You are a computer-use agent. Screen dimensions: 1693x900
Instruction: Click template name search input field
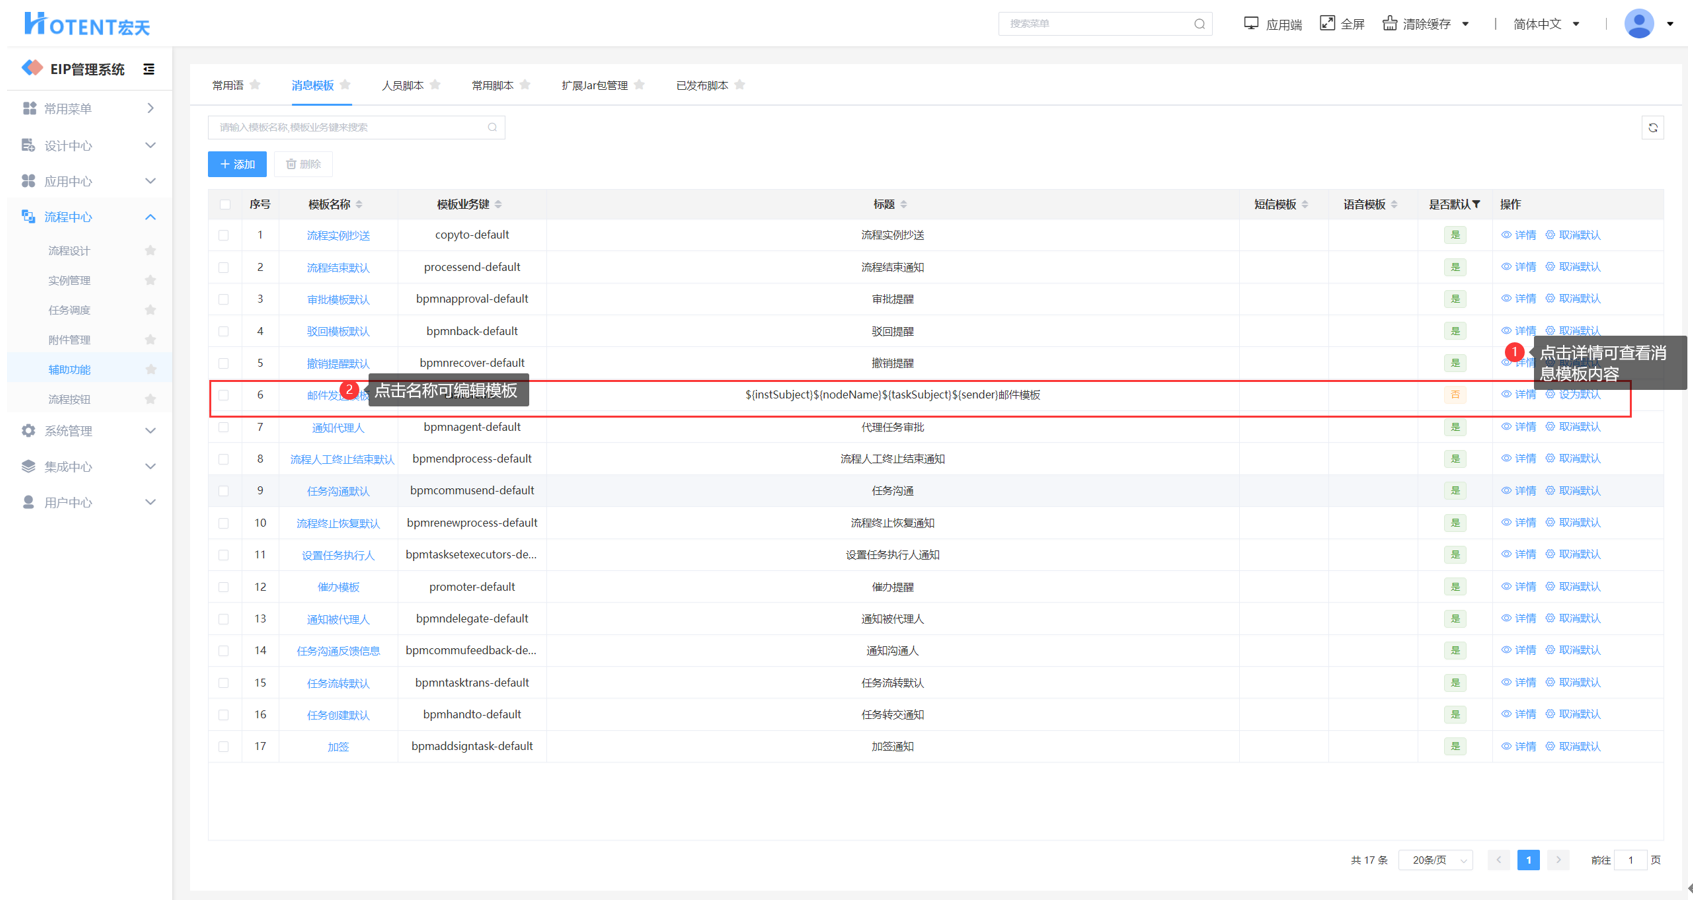[x=356, y=127]
